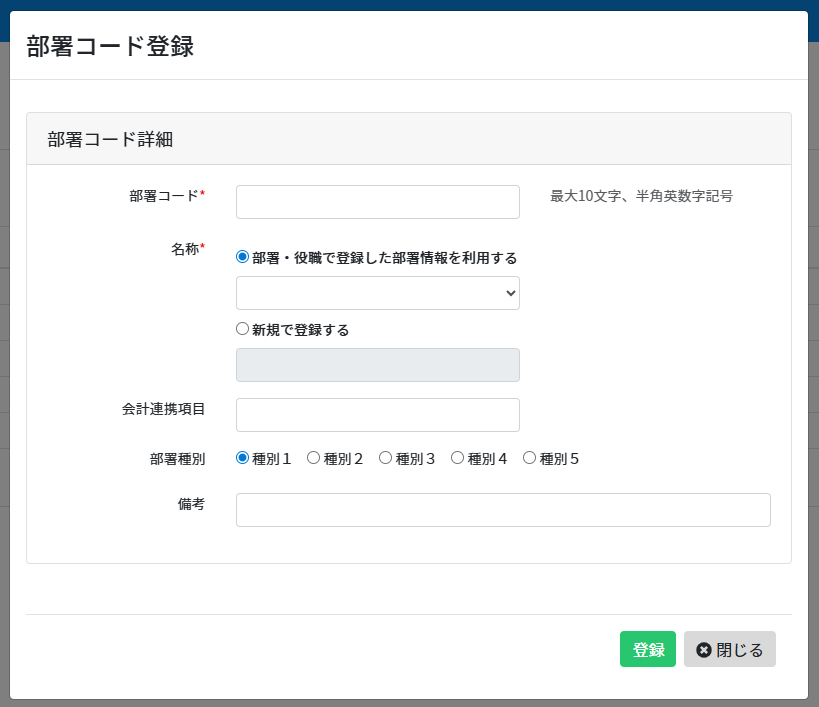Select the 種別1 radio button
Image resolution: width=819 pixels, height=707 pixels.
242,458
